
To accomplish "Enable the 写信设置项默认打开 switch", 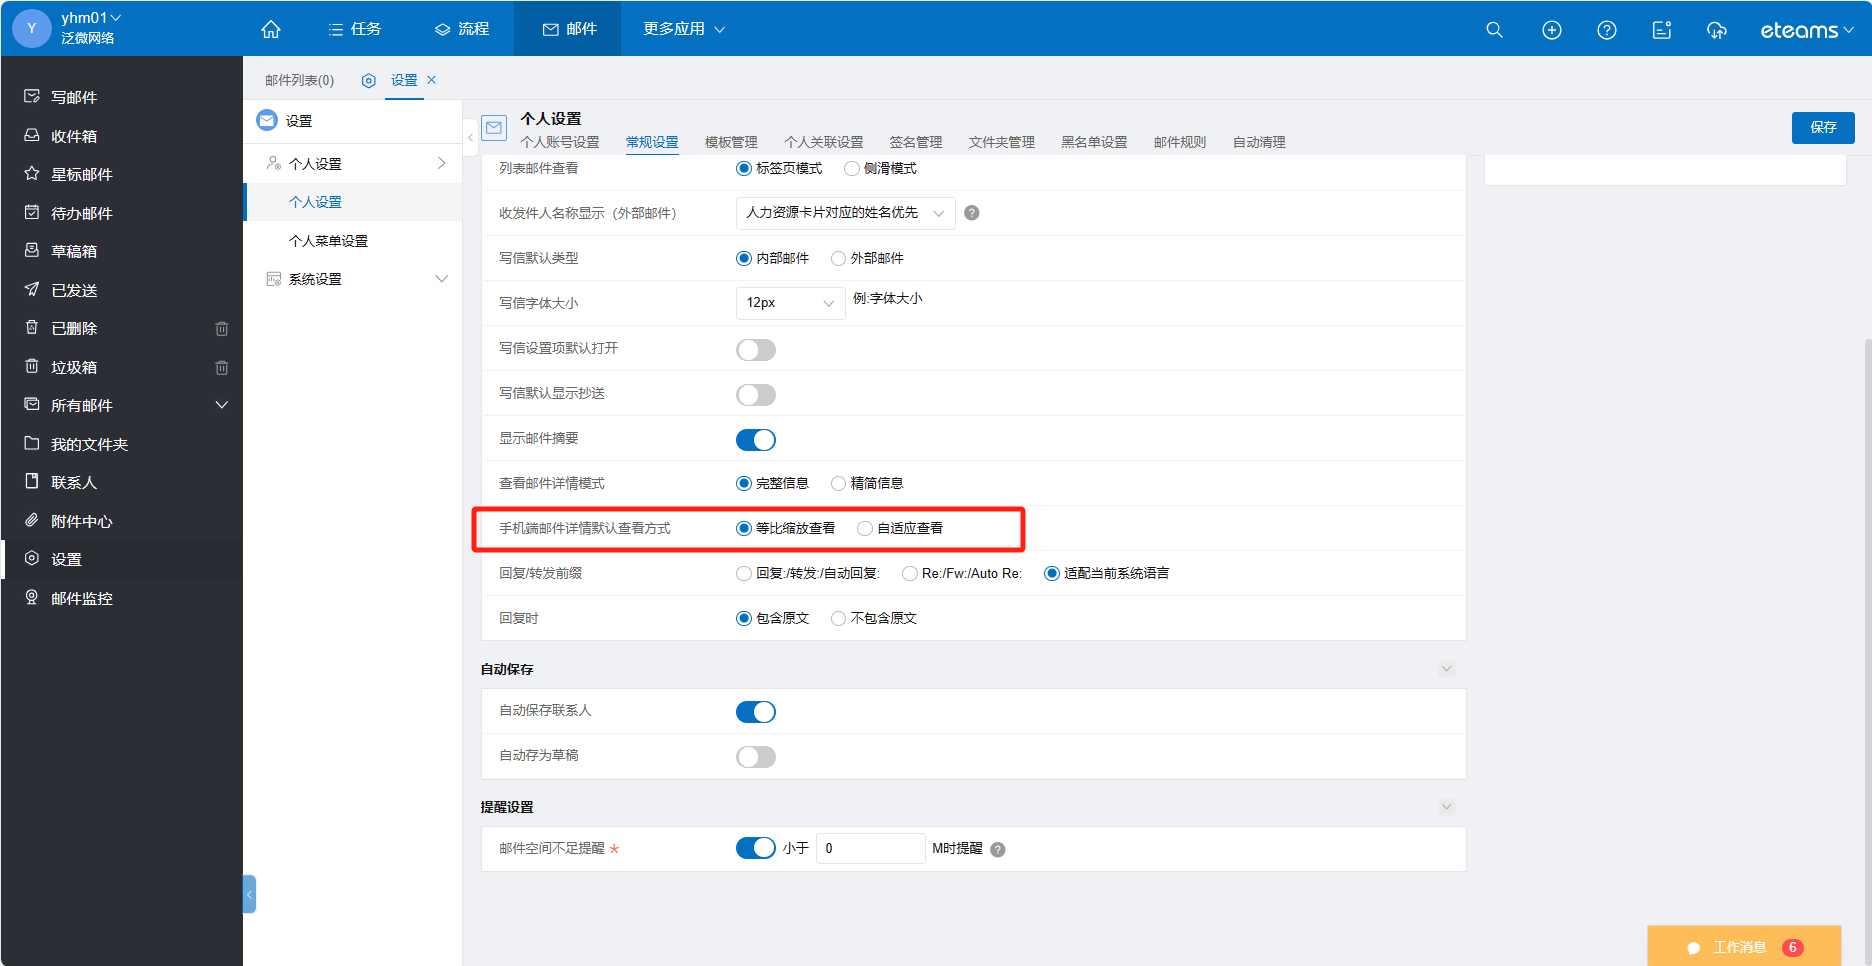I will pos(756,350).
